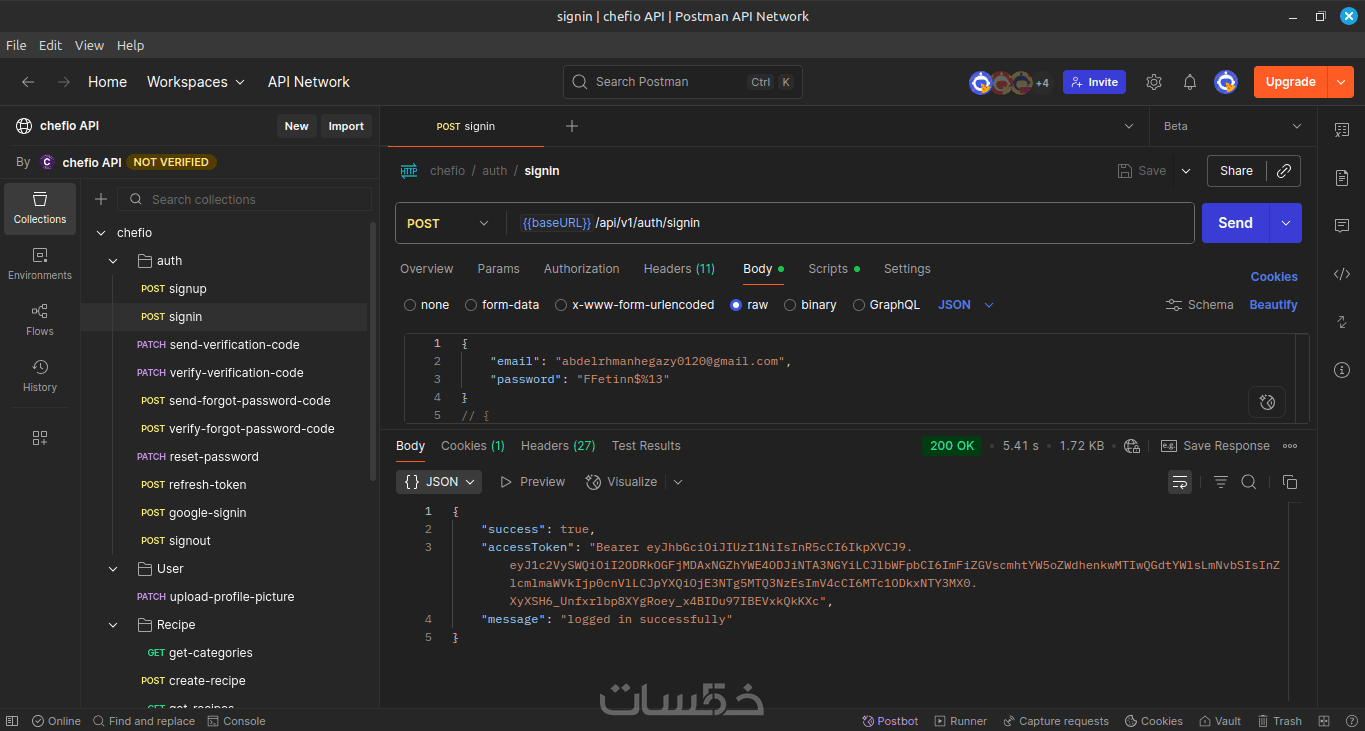
Task: Filter the response with the filter icon
Action: pos(1220,482)
